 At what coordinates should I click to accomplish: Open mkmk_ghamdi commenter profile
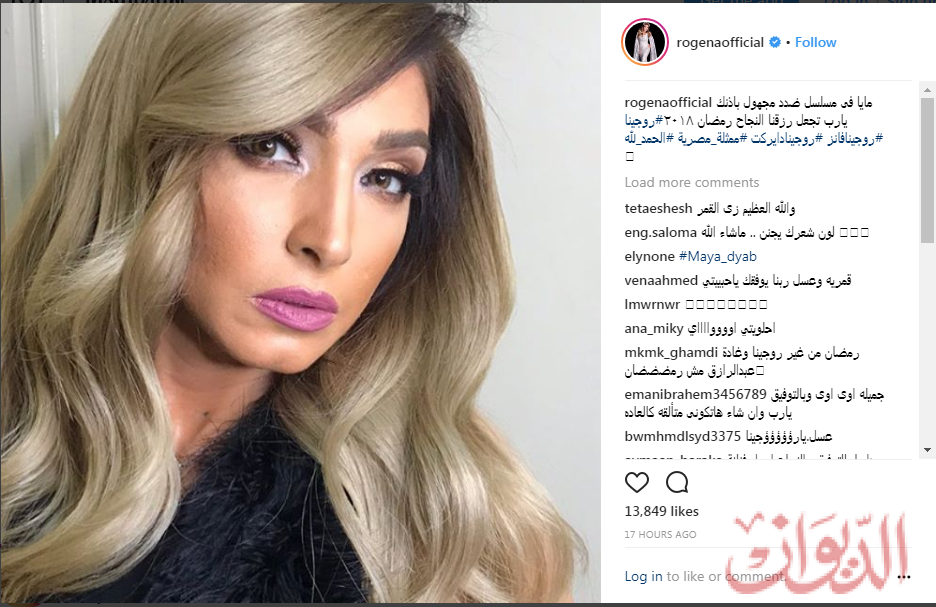point(670,353)
